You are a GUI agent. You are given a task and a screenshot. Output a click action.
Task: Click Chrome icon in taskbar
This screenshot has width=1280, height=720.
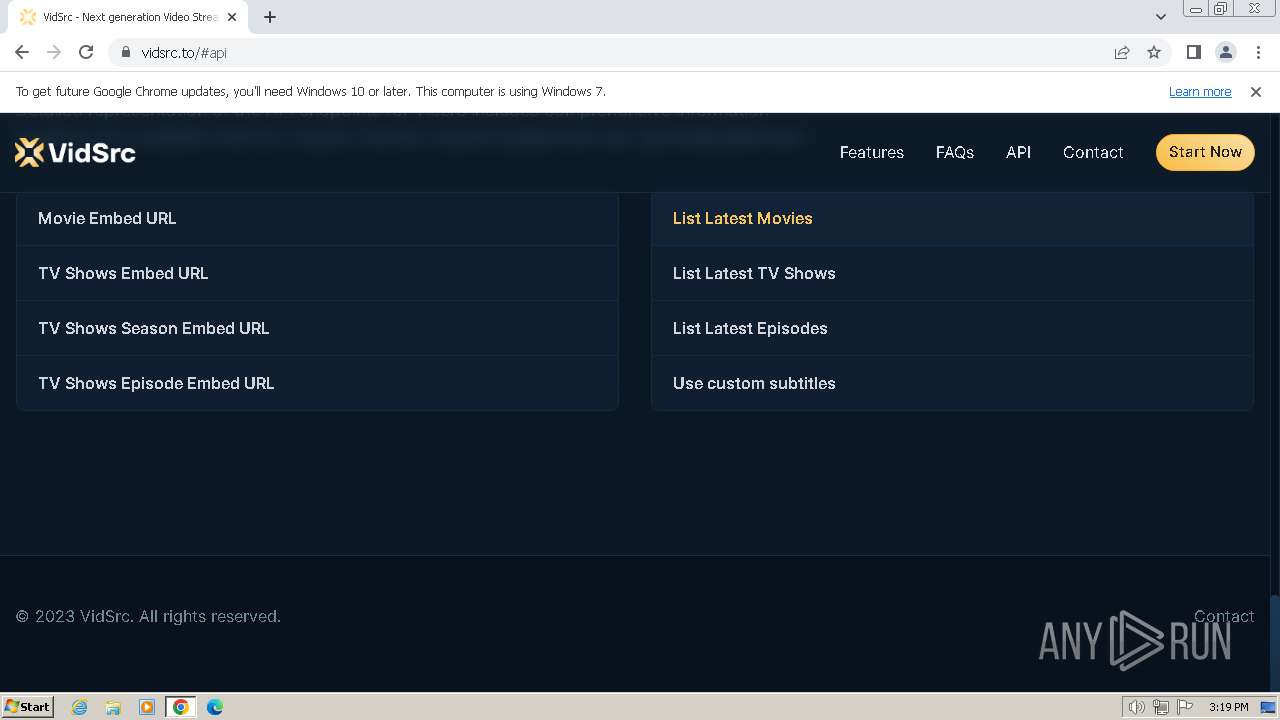[x=181, y=707]
